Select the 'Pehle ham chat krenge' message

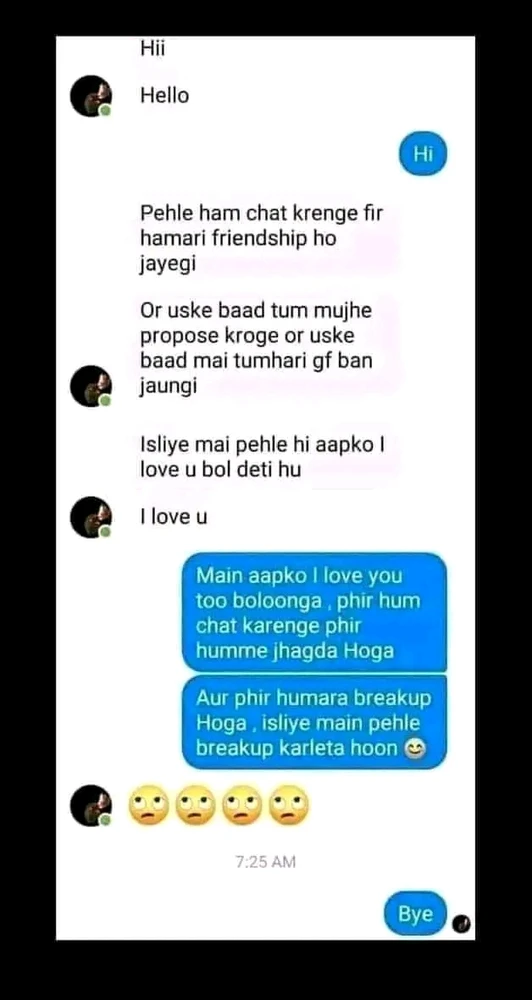(x=262, y=239)
